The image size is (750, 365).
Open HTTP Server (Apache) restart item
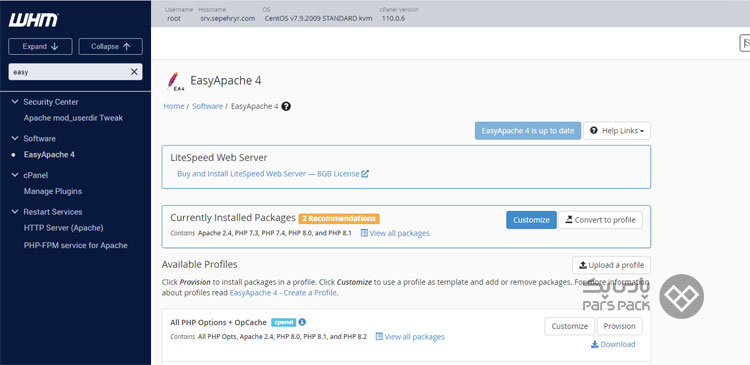pyautogui.click(x=63, y=228)
